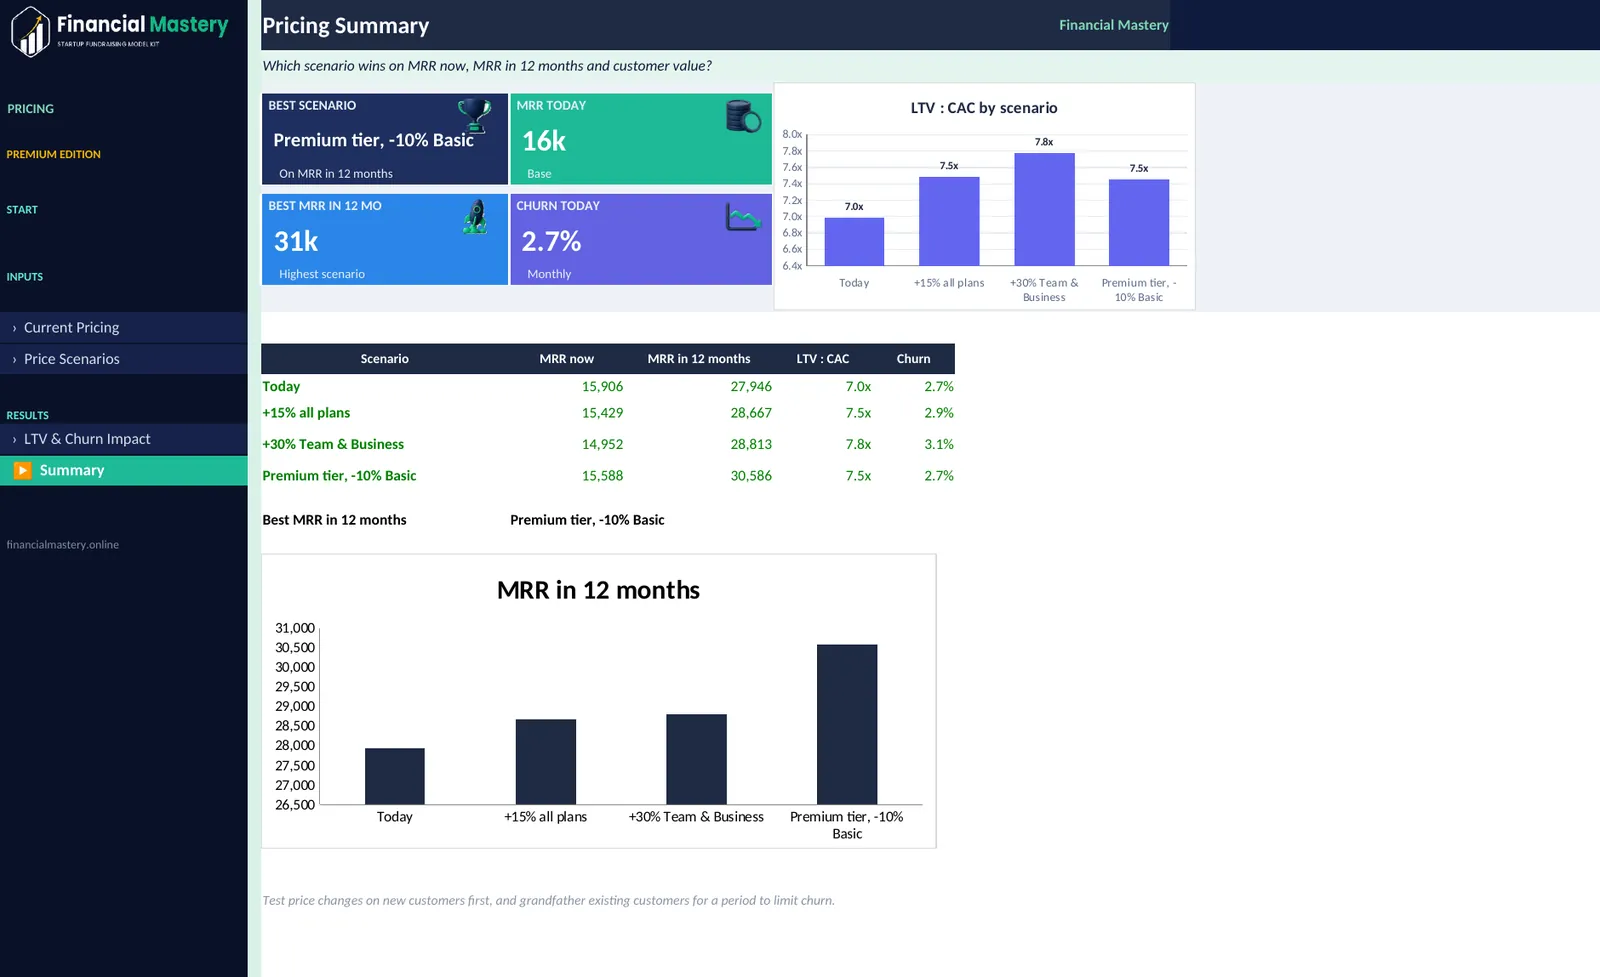Click the START sidebar label
The width and height of the screenshot is (1600, 977).
(x=22, y=210)
